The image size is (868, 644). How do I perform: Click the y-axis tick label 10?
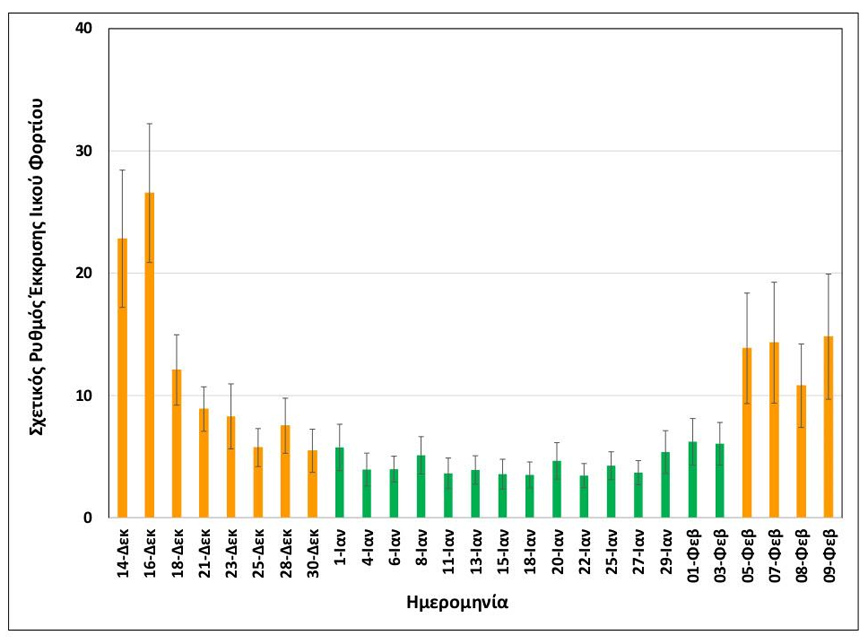pyautogui.click(x=84, y=396)
